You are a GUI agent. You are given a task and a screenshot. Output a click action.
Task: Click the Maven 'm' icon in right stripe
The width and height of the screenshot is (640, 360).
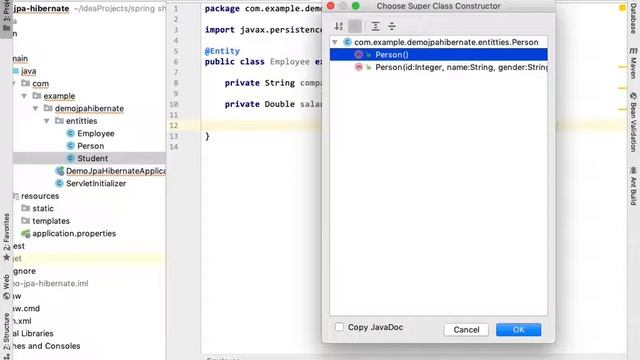click(x=633, y=51)
